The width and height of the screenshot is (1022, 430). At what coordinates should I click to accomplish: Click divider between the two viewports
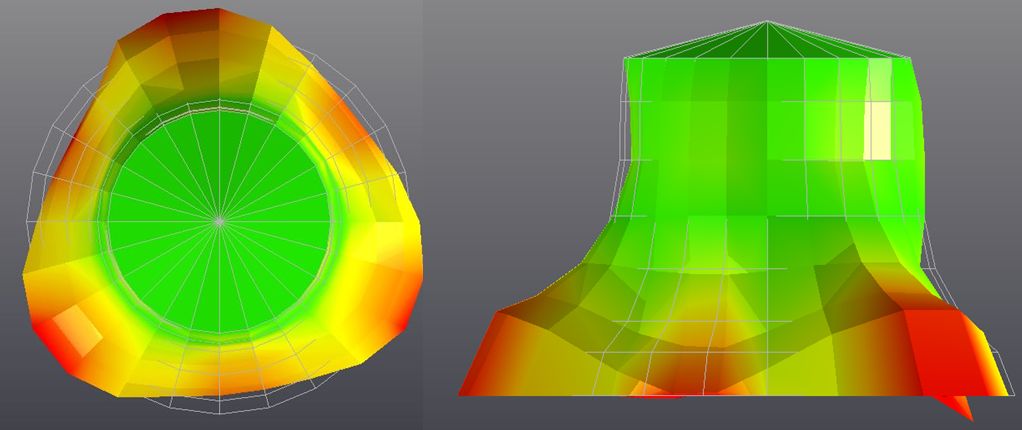click(x=423, y=215)
